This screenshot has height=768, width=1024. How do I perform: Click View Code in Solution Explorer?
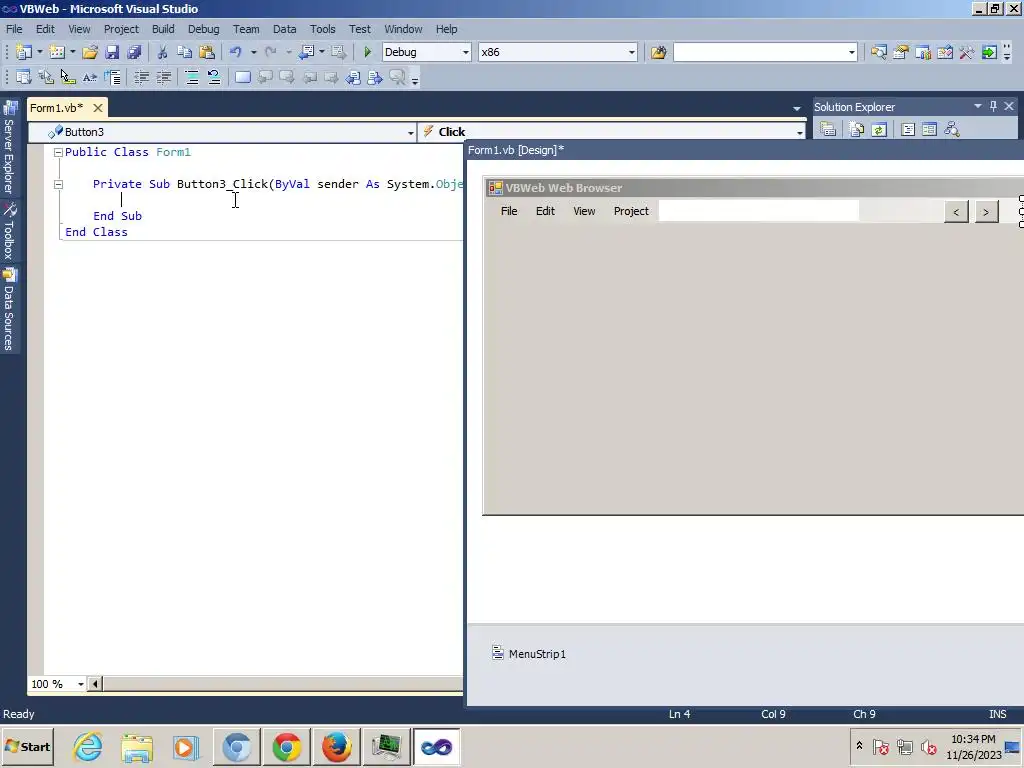[x=908, y=129]
